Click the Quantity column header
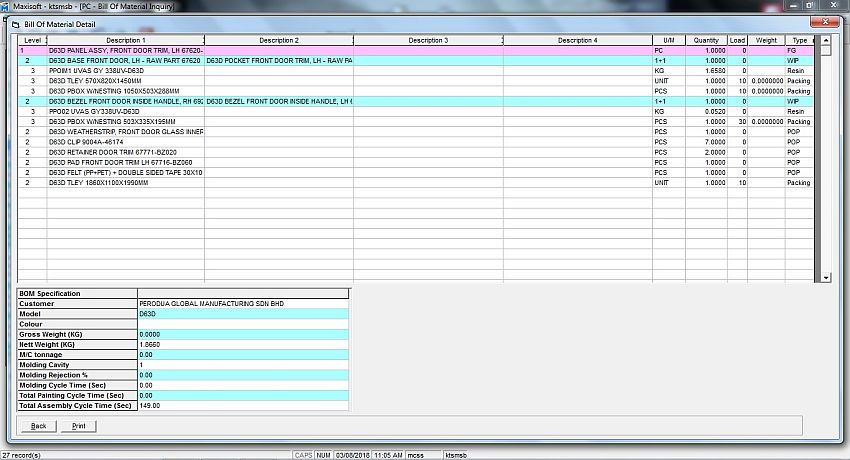The width and height of the screenshot is (850, 460). click(x=706, y=40)
